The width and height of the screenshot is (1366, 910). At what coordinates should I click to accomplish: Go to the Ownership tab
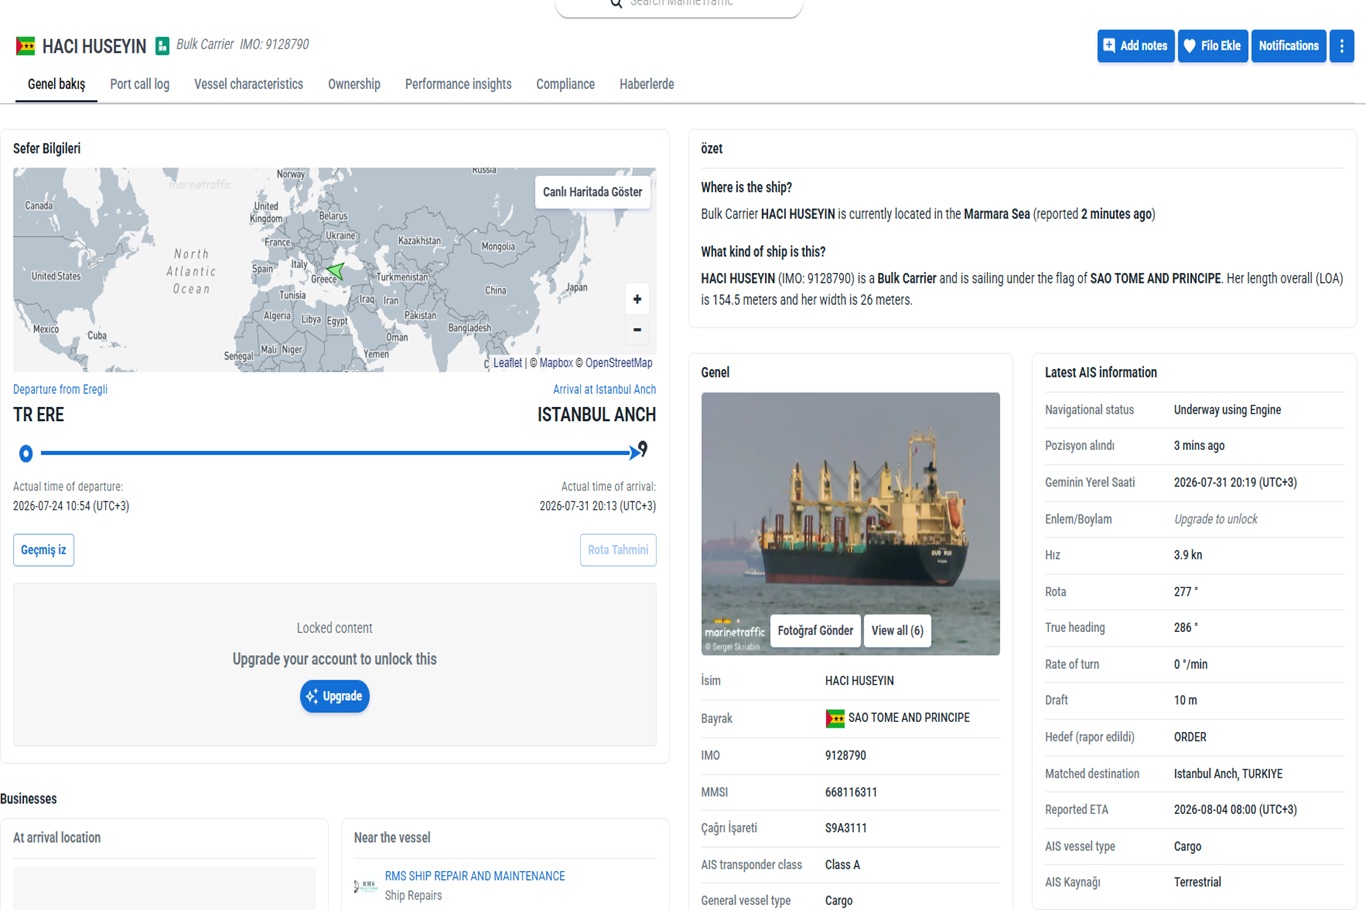(x=354, y=84)
